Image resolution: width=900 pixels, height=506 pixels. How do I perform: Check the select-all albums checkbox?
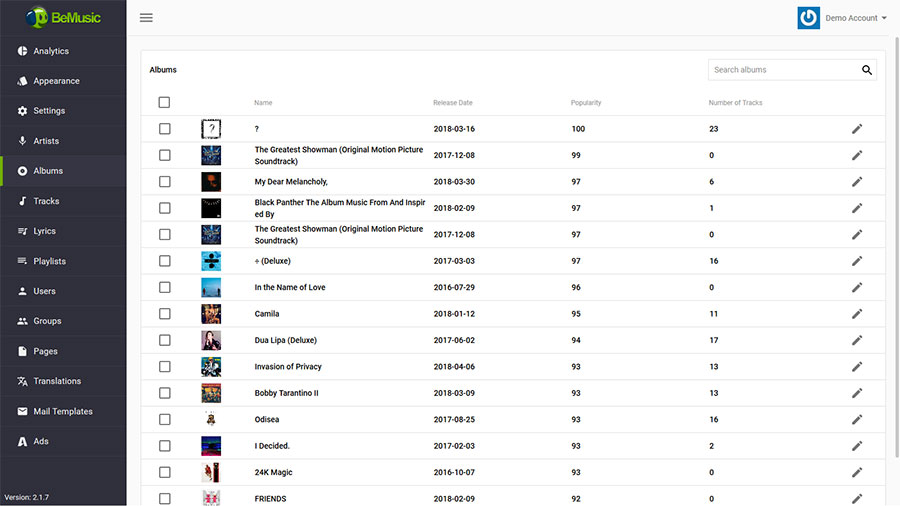(x=164, y=102)
